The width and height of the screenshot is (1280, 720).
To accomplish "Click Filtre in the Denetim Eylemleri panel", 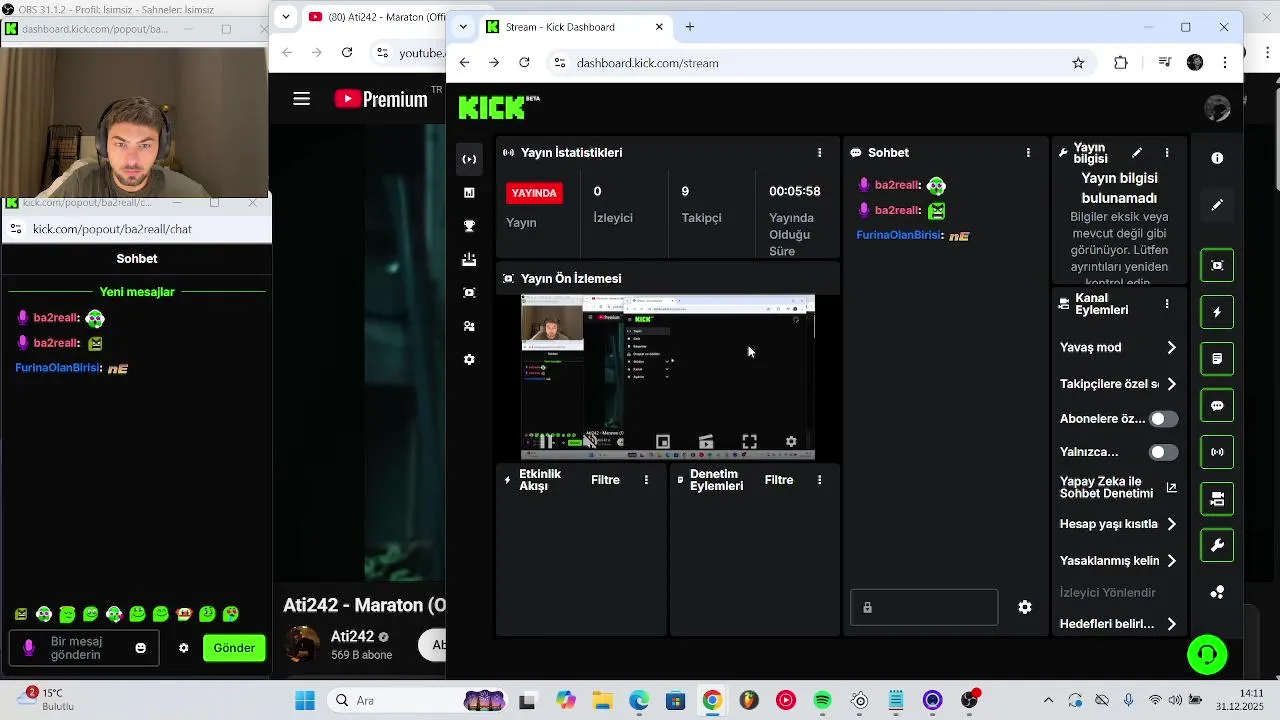I will click(x=779, y=480).
